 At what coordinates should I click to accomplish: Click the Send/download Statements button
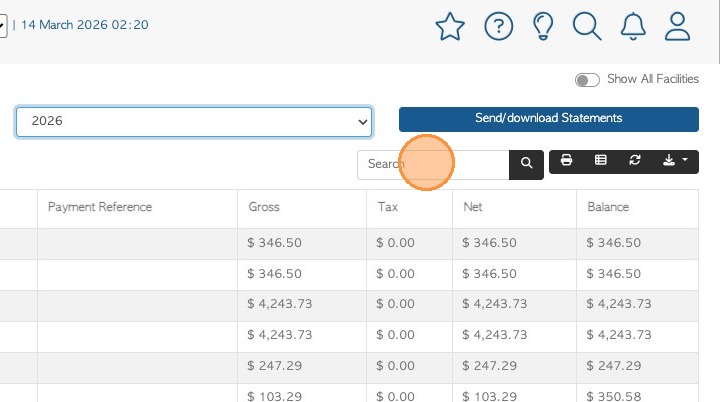point(548,119)
